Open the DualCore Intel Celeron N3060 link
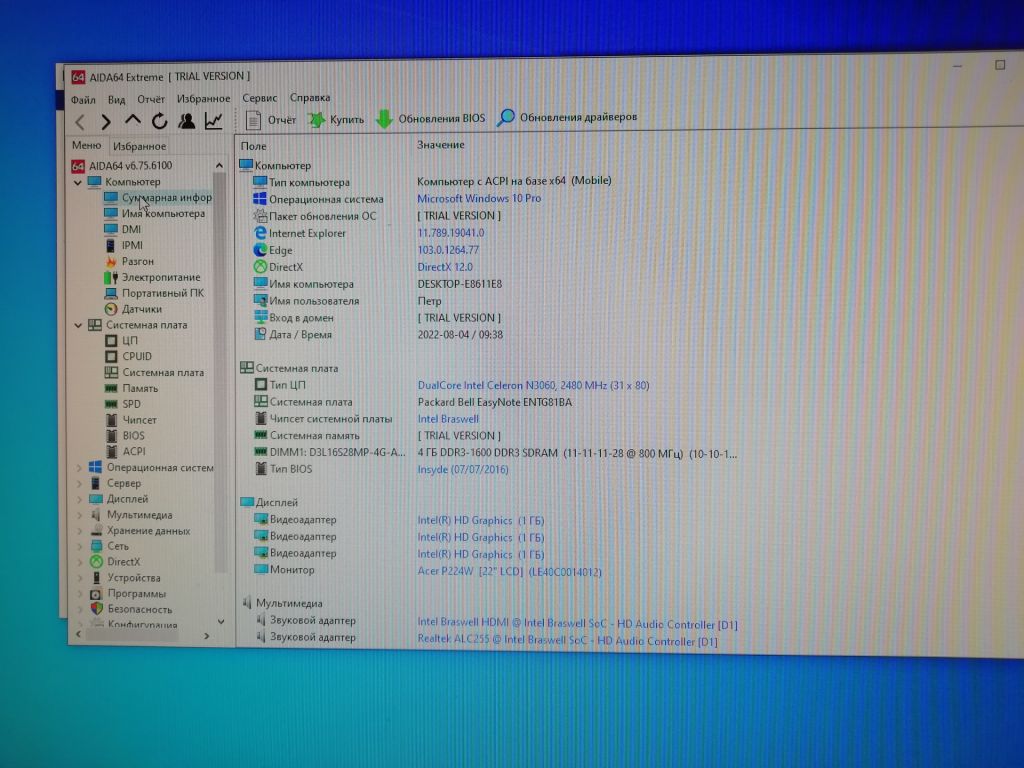This screenshot has height=768, width=1024. pos(533,385)
